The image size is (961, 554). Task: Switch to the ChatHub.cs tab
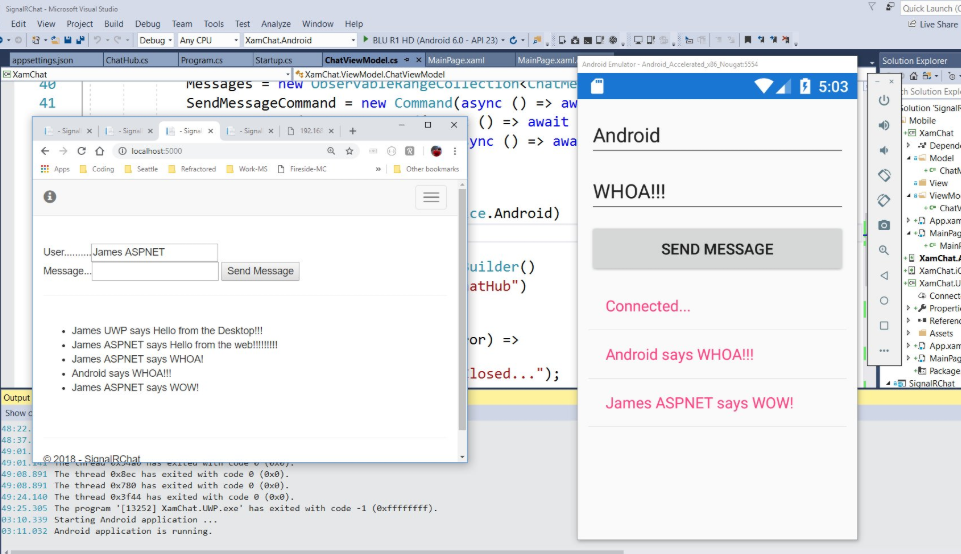[140, 60]
